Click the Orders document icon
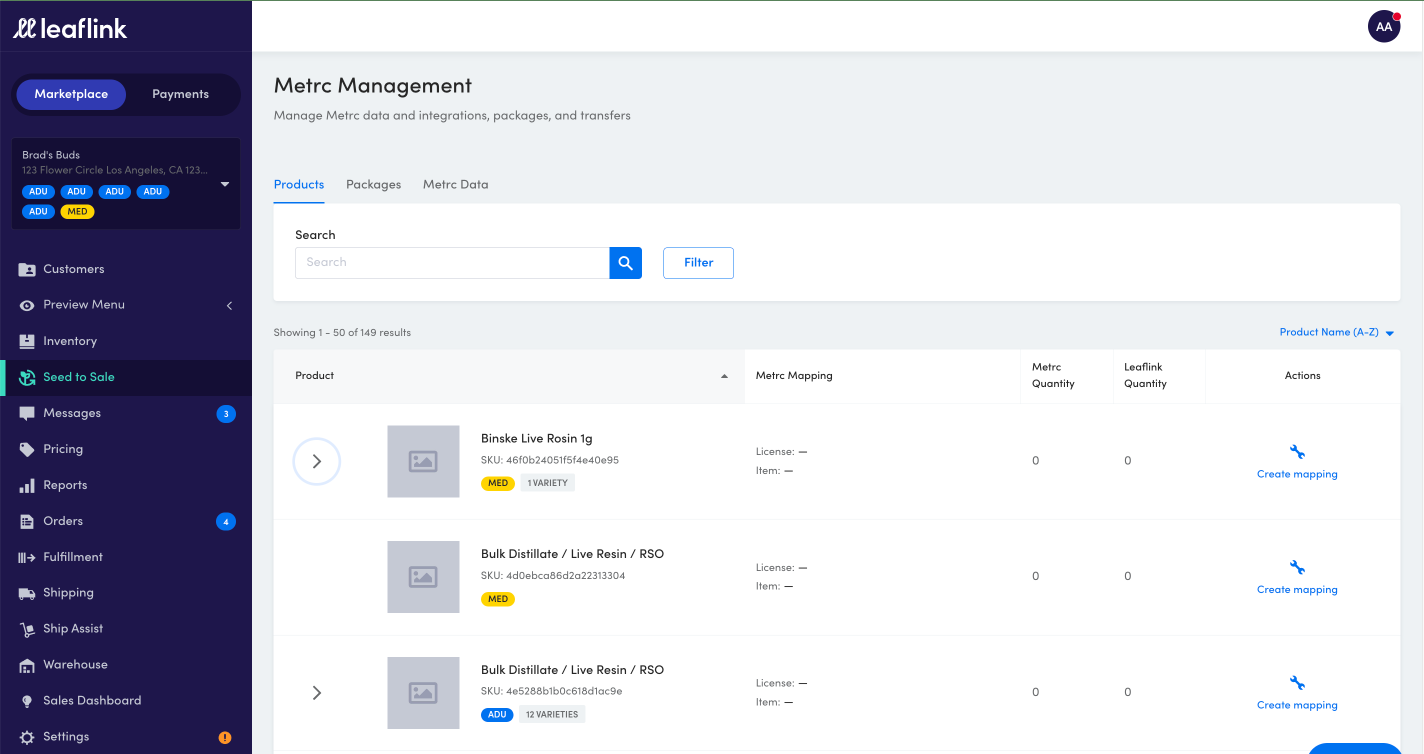Viewport: 1424px width, 754px height. pos(27,521)
